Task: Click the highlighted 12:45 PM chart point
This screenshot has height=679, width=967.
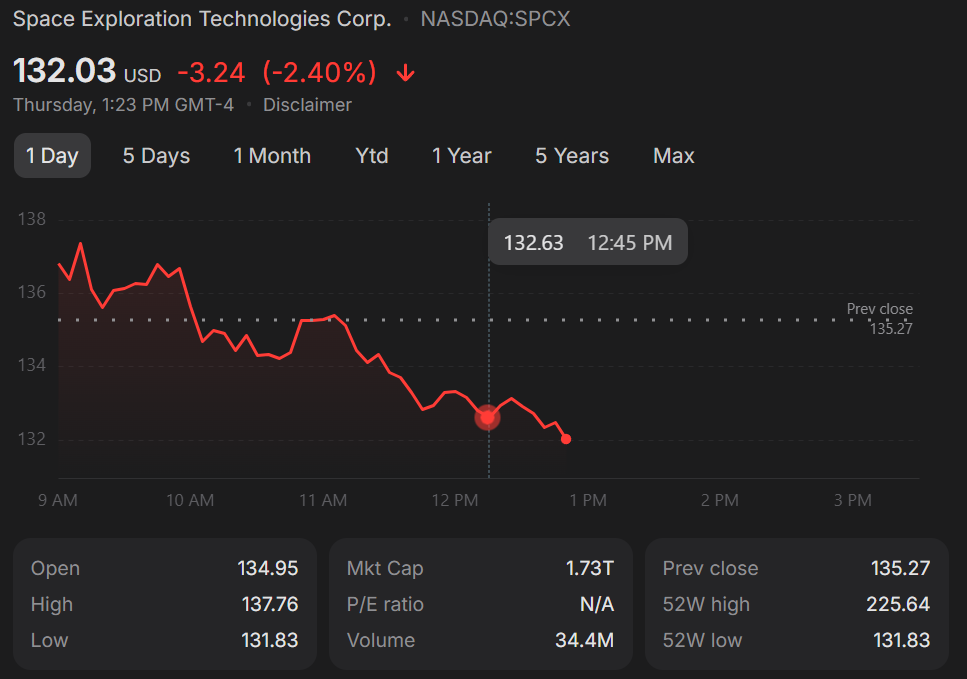Action: pyautogui.click(x=488, y=418)
